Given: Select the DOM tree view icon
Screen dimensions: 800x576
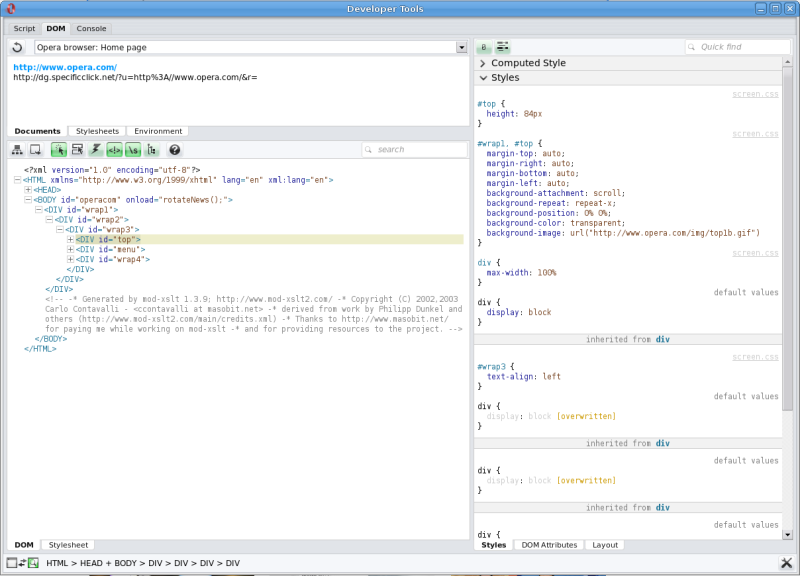Looking at the screenshot, I should point(16,149).
